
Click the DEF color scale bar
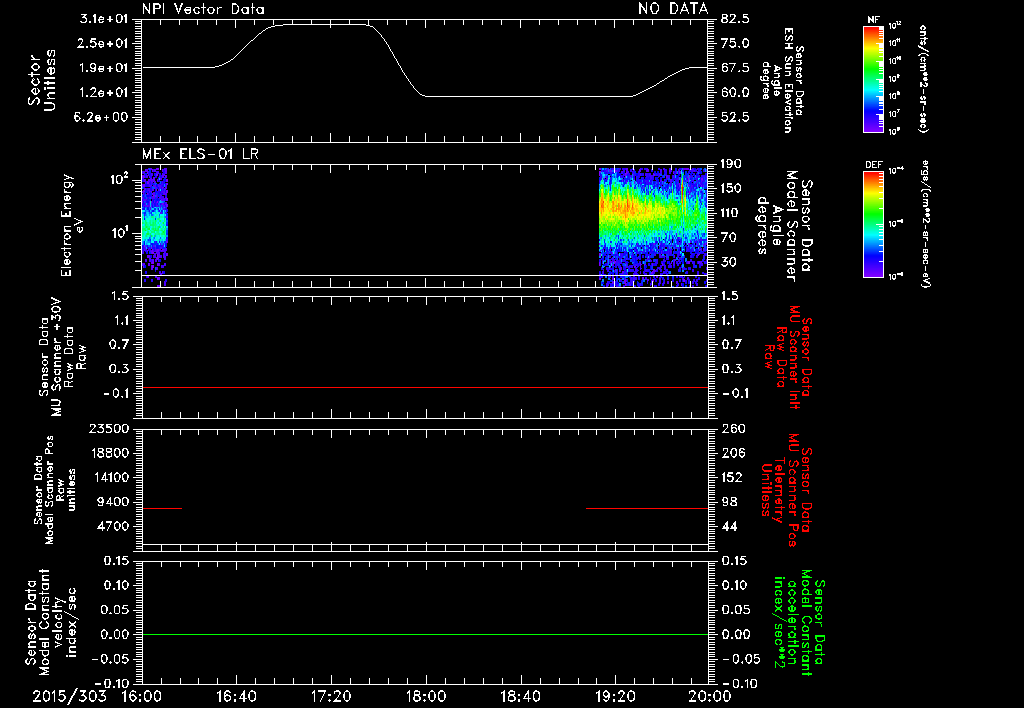[x=873, y=224]
